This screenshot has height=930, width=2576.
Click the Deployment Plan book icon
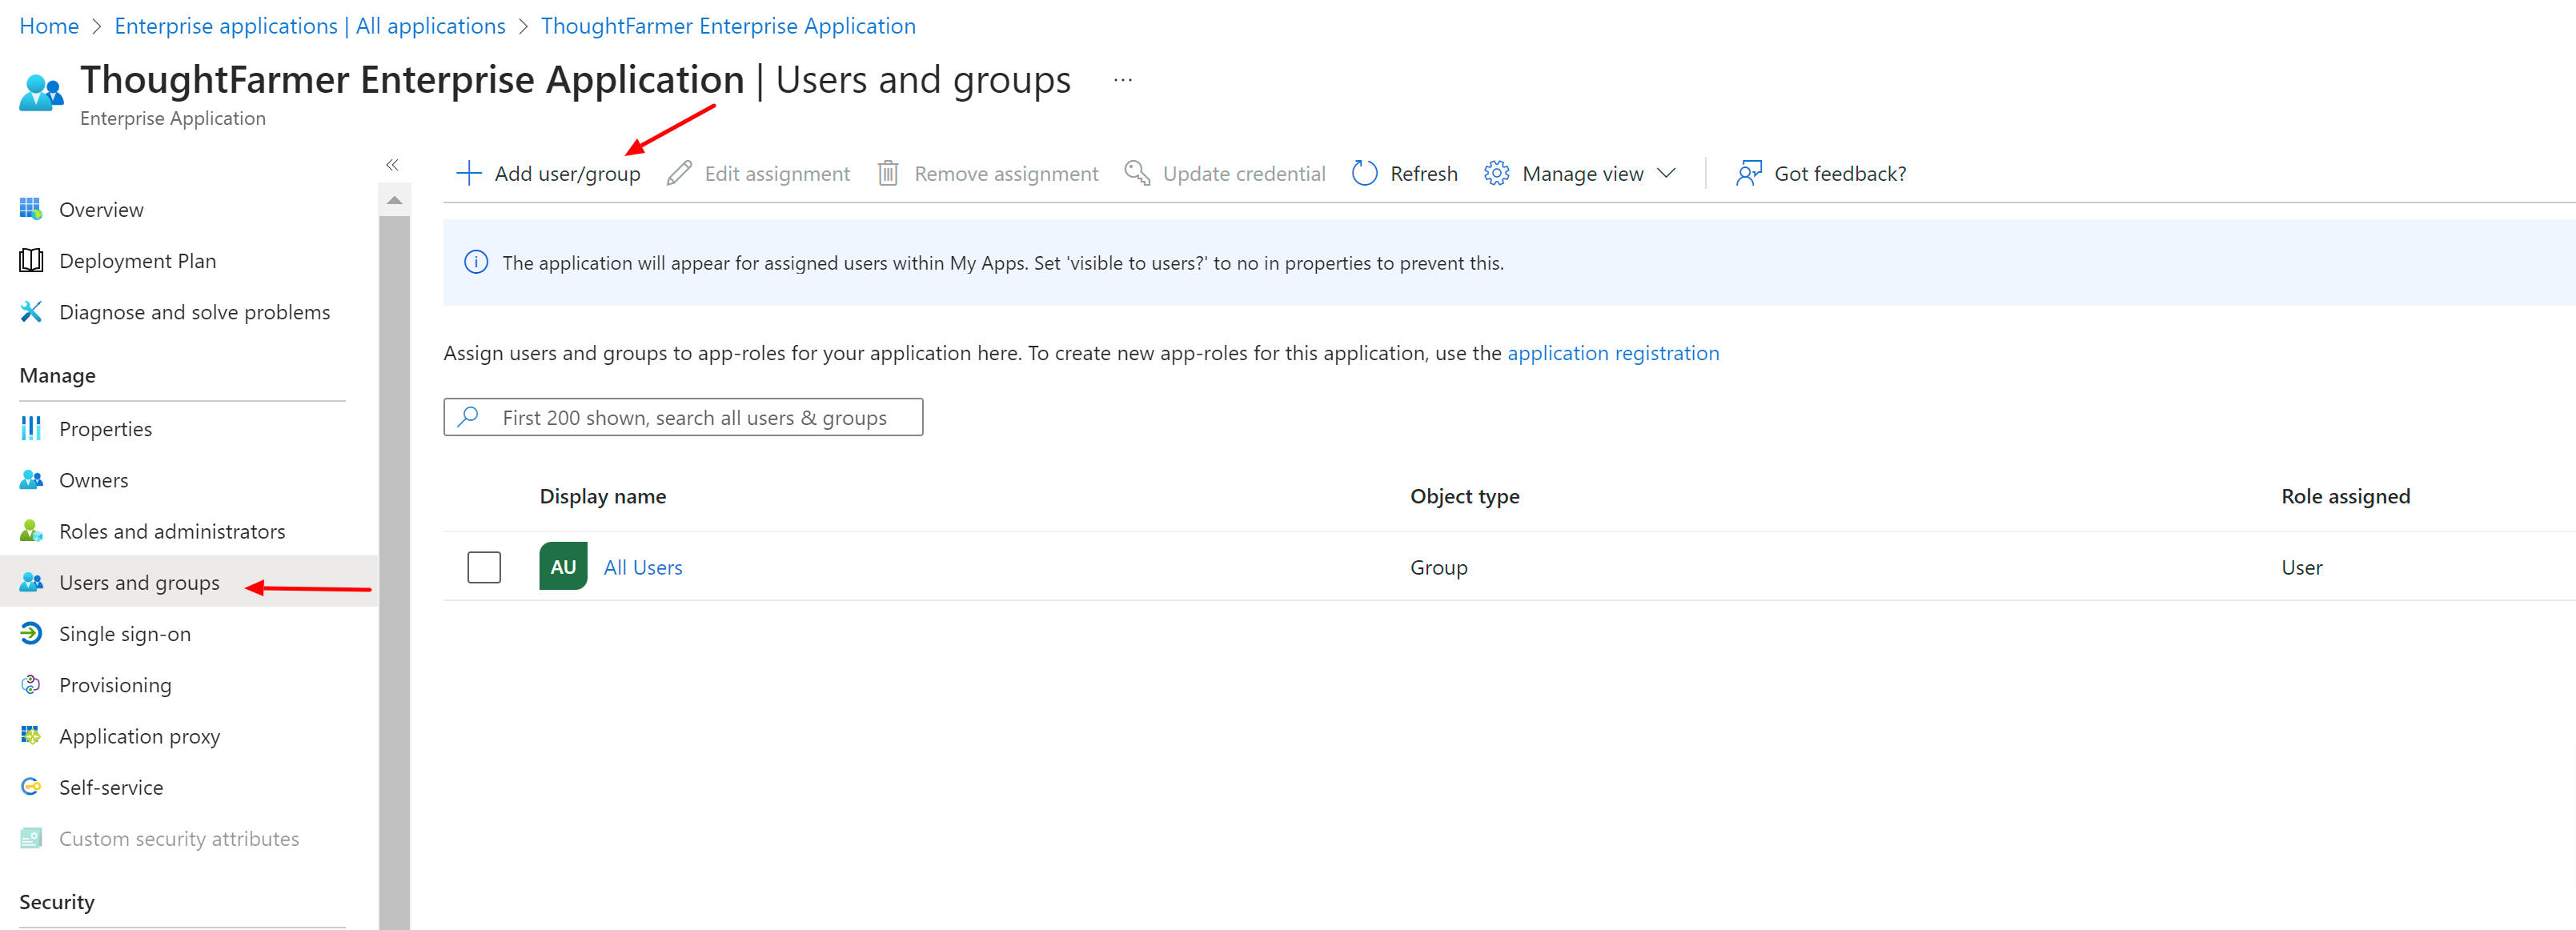(x=31, y=260)
